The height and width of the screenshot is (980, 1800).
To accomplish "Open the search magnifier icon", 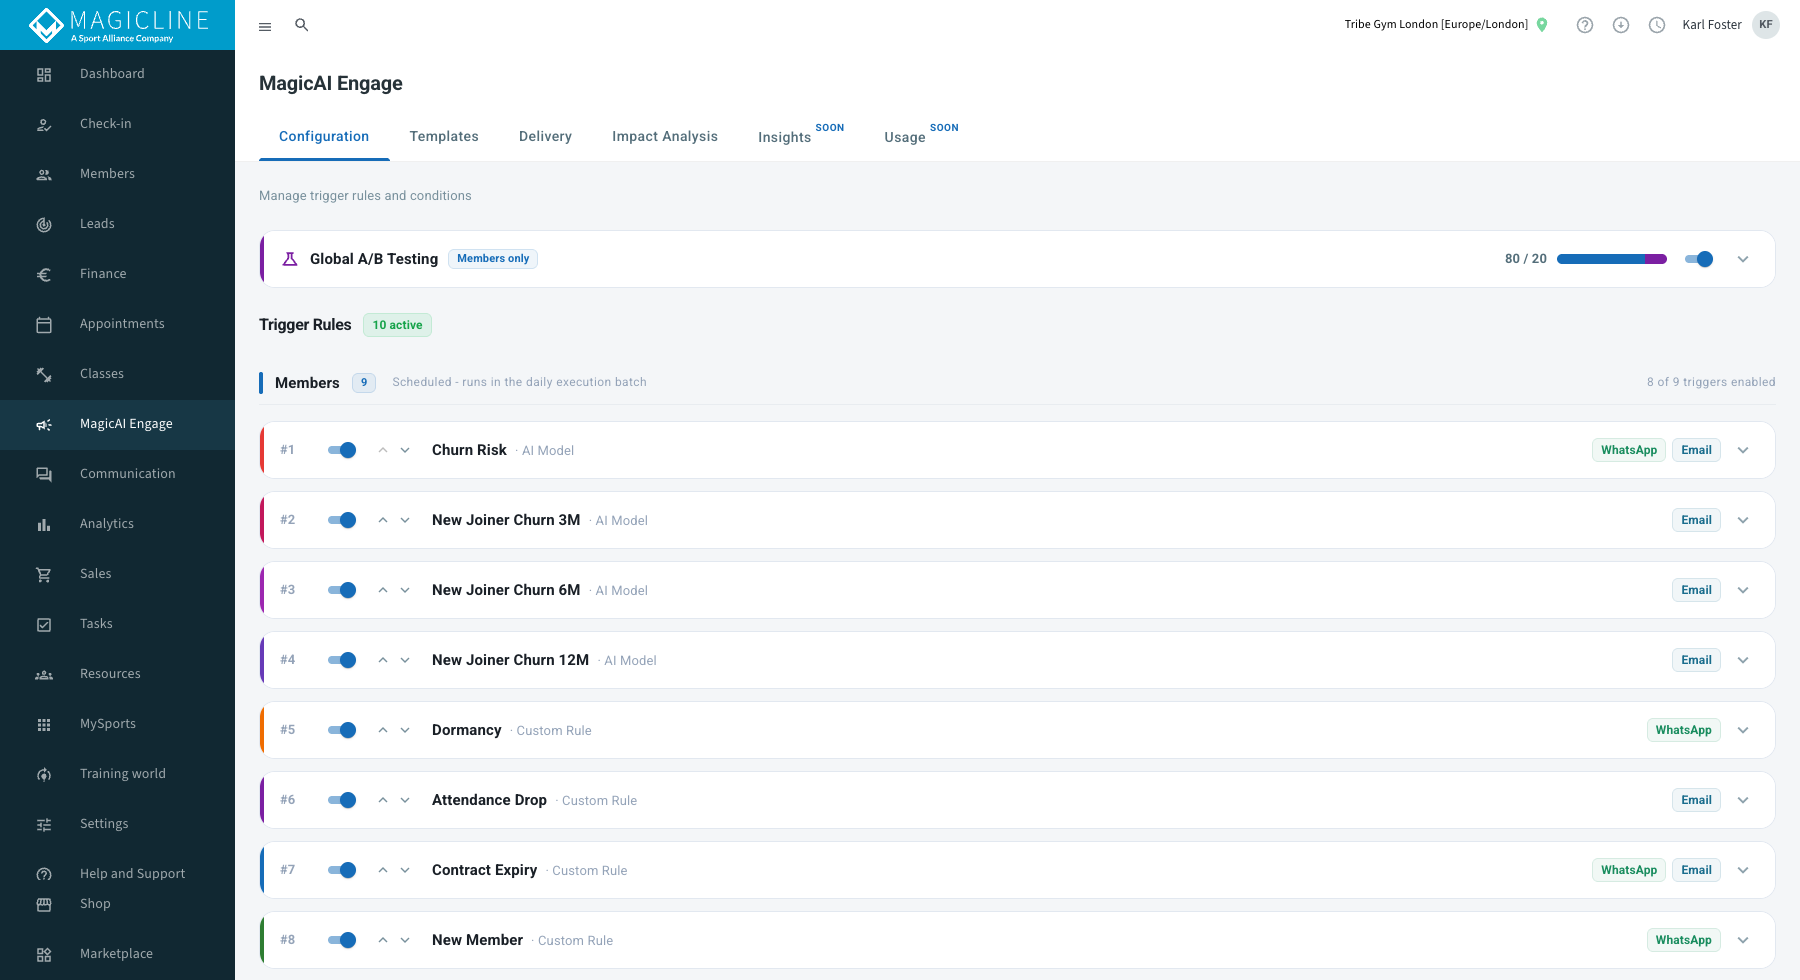I will [301, 25].
